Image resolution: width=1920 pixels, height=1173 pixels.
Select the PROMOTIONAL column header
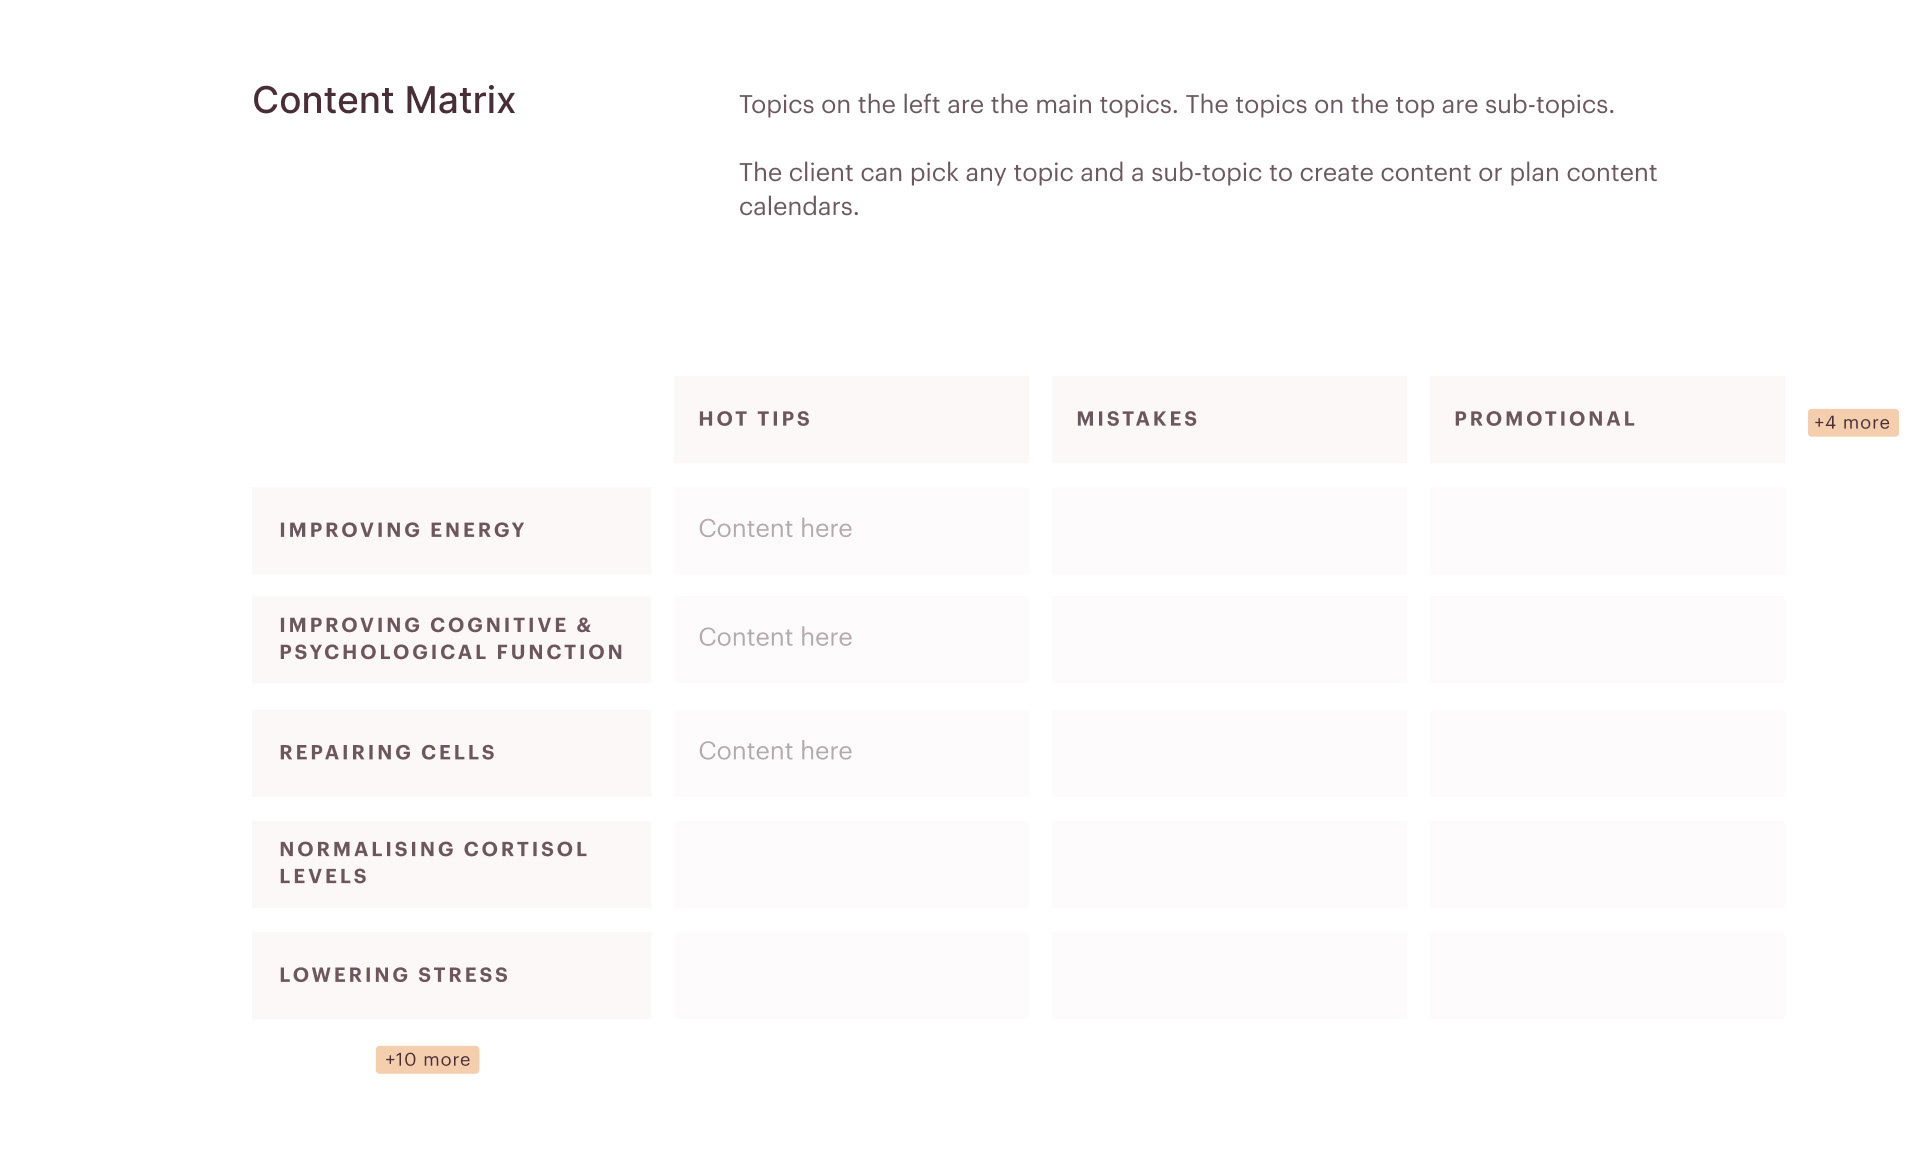point(1607,419)
